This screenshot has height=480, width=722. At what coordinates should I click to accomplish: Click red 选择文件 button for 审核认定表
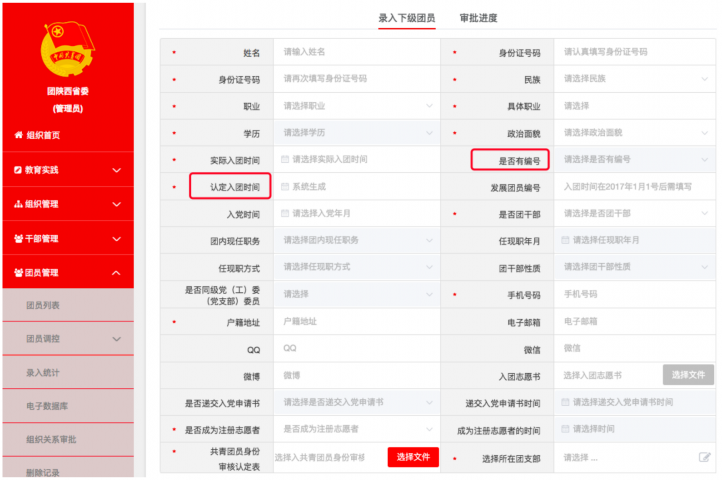[x=413, y=457]
